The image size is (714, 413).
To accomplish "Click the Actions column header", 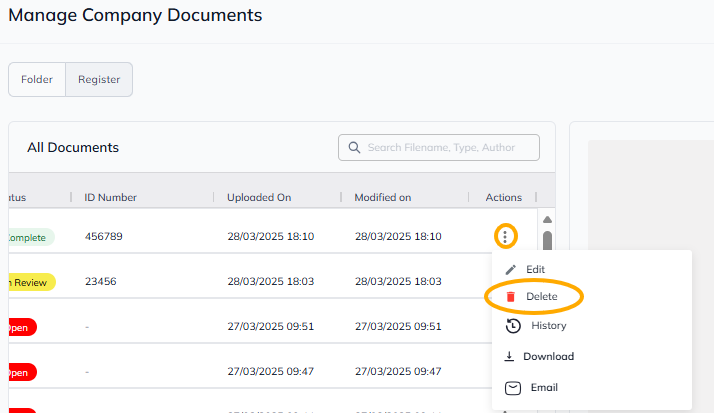I will [x=503, y=197].
